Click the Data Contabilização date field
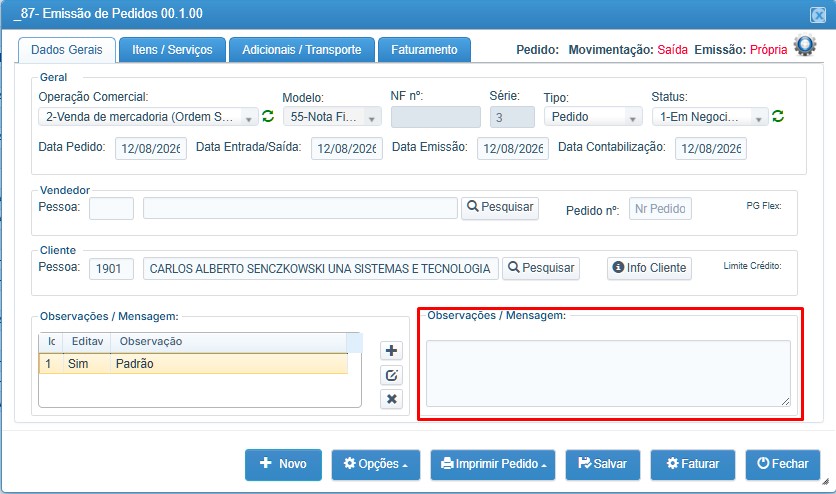Screen dimensions: 836x494 pos(711,149)
